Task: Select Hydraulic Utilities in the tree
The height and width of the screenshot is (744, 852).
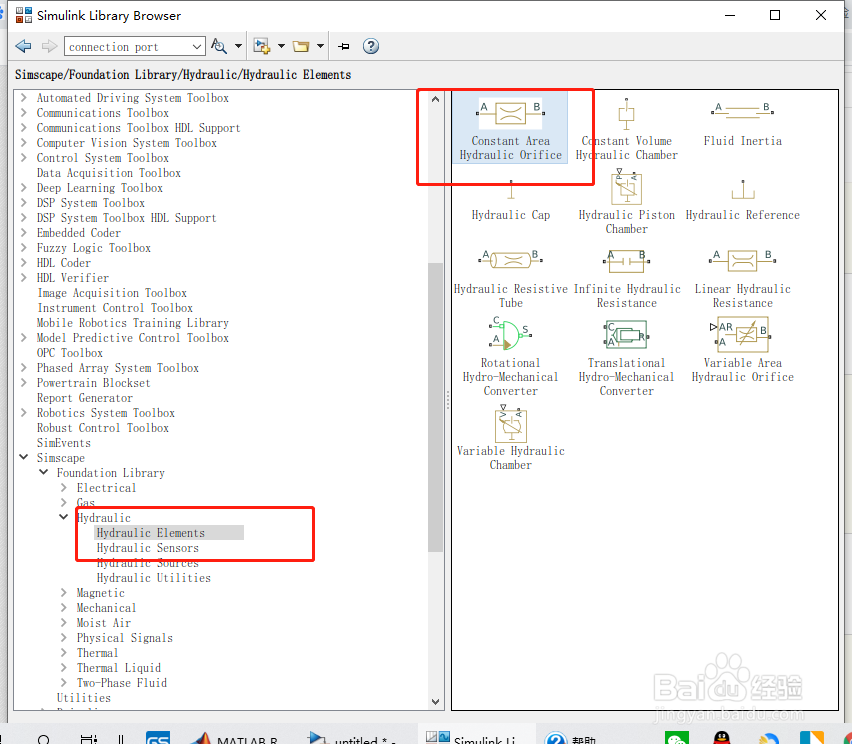Action: click(x=154, y=578)
